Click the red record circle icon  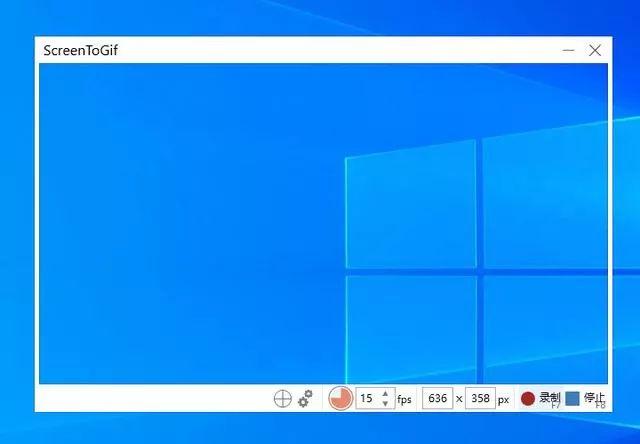pos(528,398)
